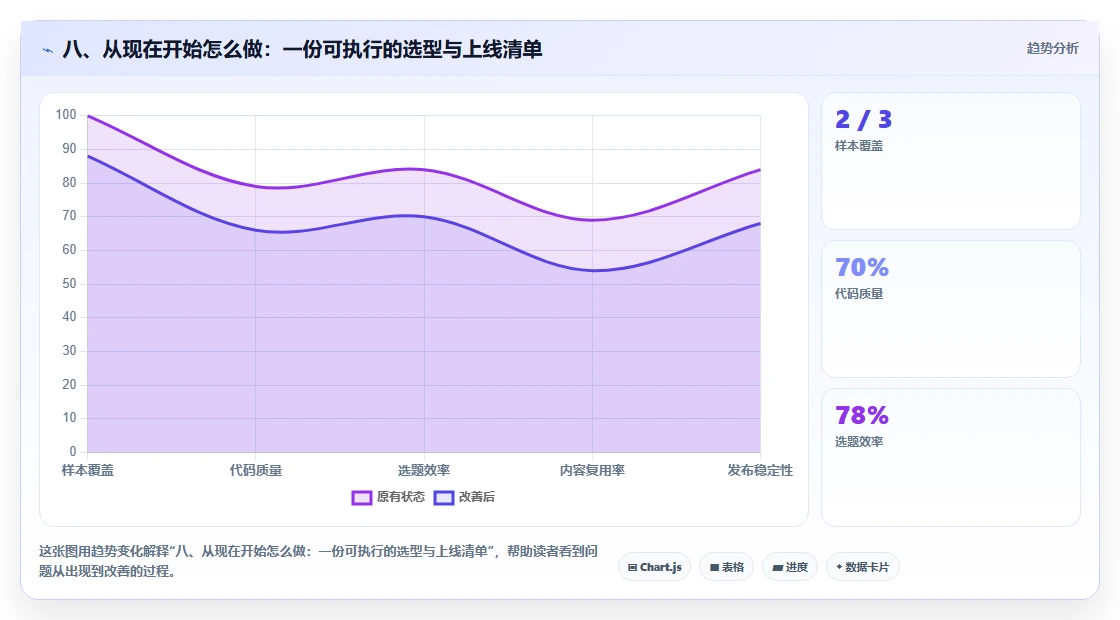Toggle the 改善后 legend swatch

point(444,498)
